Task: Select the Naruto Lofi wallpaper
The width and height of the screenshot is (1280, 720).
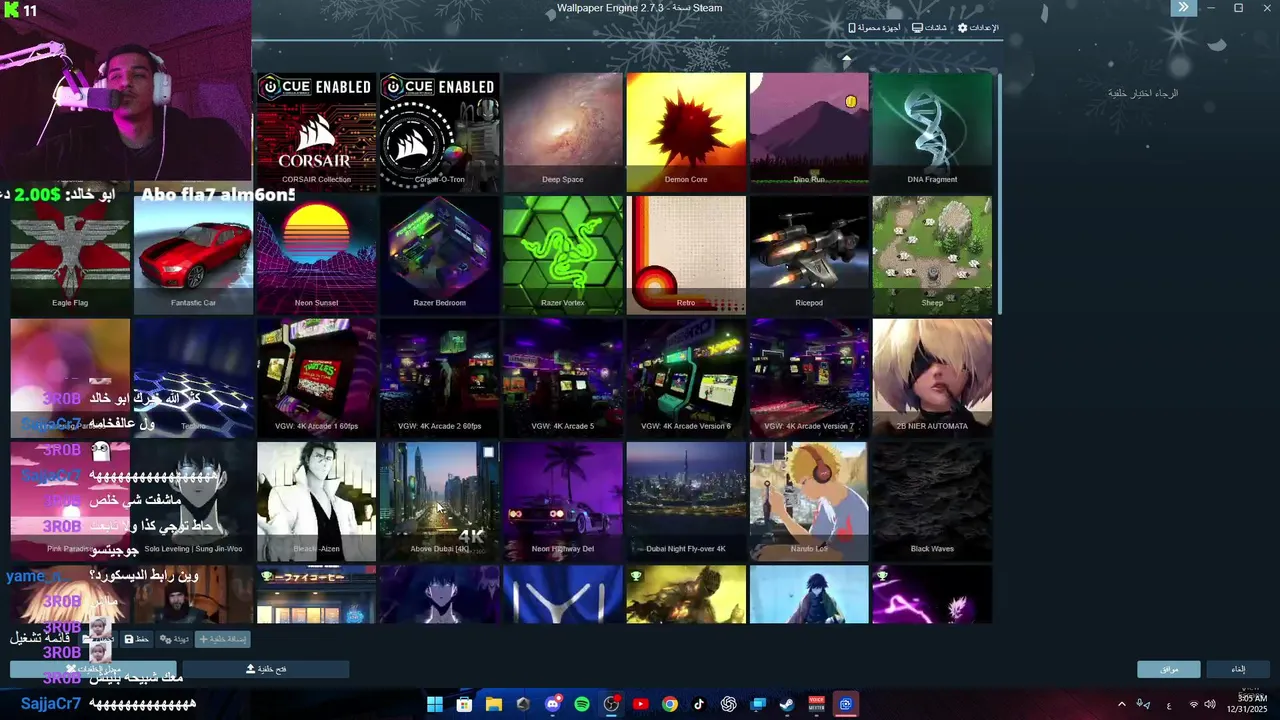Action: point(809,501)
